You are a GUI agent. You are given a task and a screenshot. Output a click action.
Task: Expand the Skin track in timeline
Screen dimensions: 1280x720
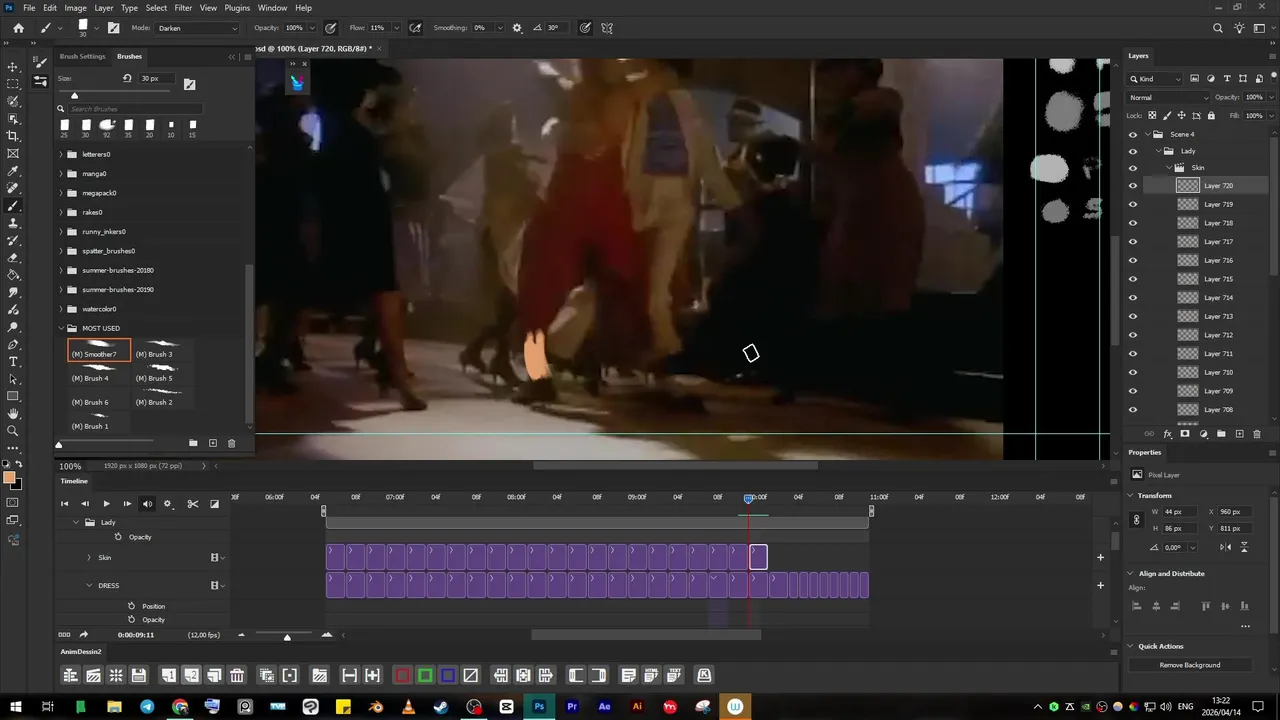89,558
